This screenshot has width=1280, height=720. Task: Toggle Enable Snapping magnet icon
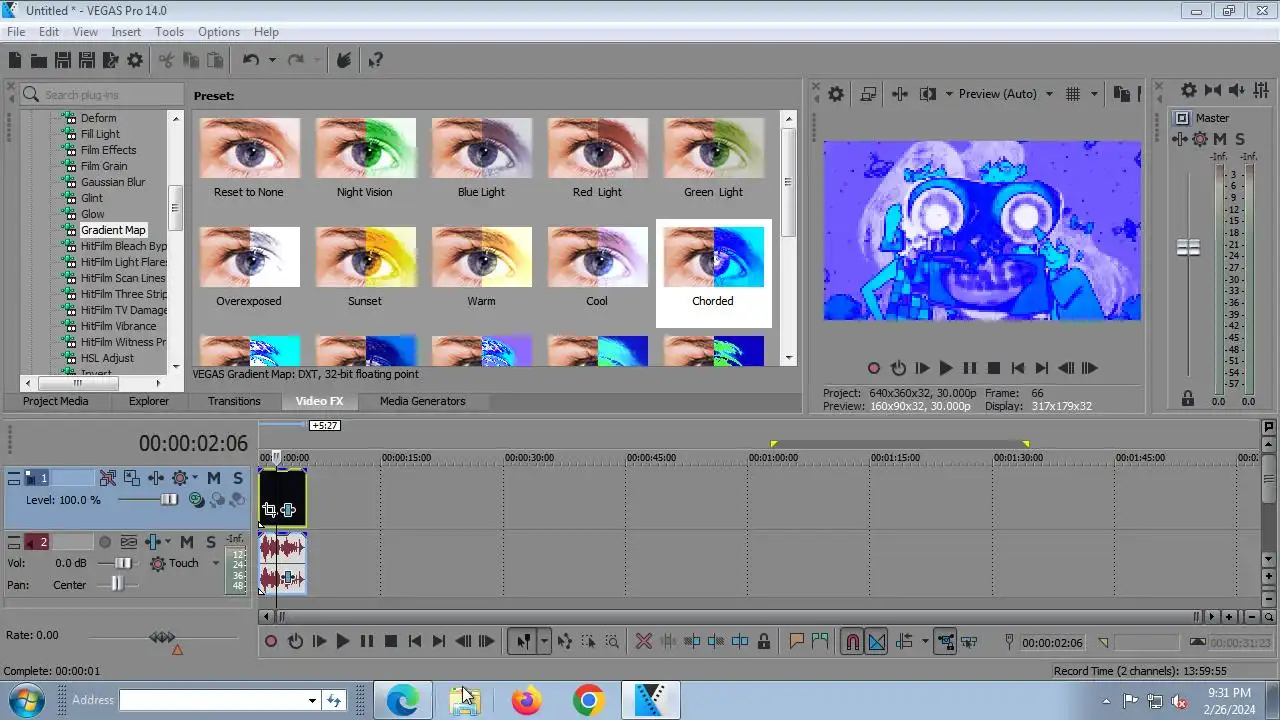tap(852, 642)
